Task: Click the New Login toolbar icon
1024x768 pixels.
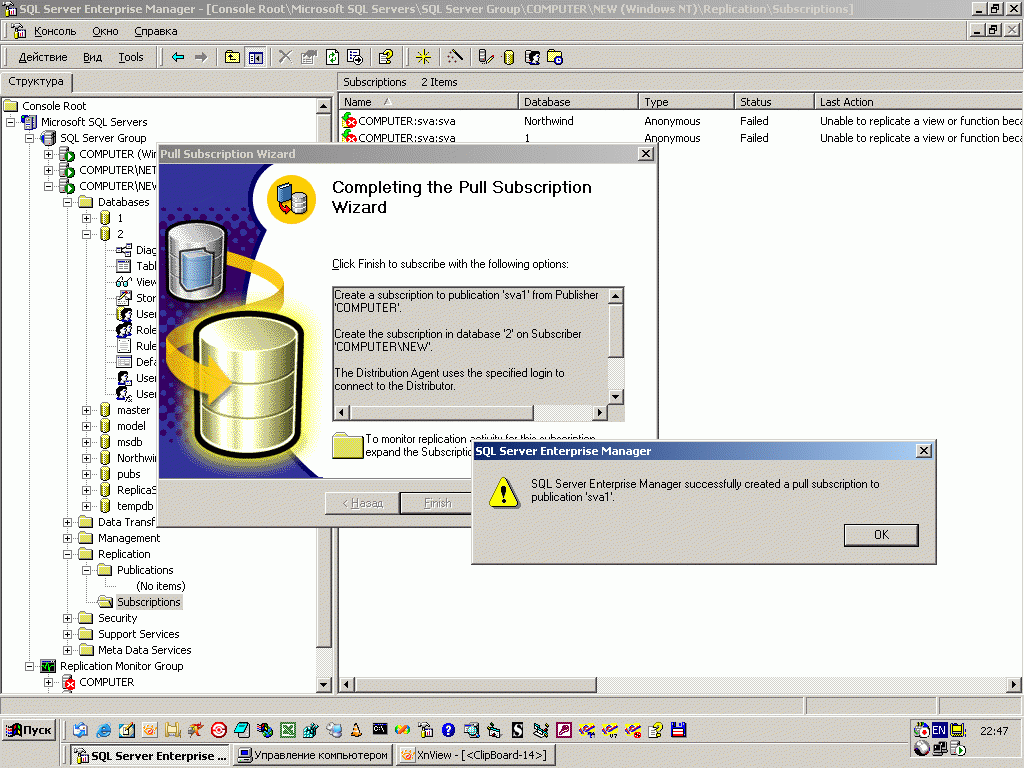Action: tap(532, 57)
